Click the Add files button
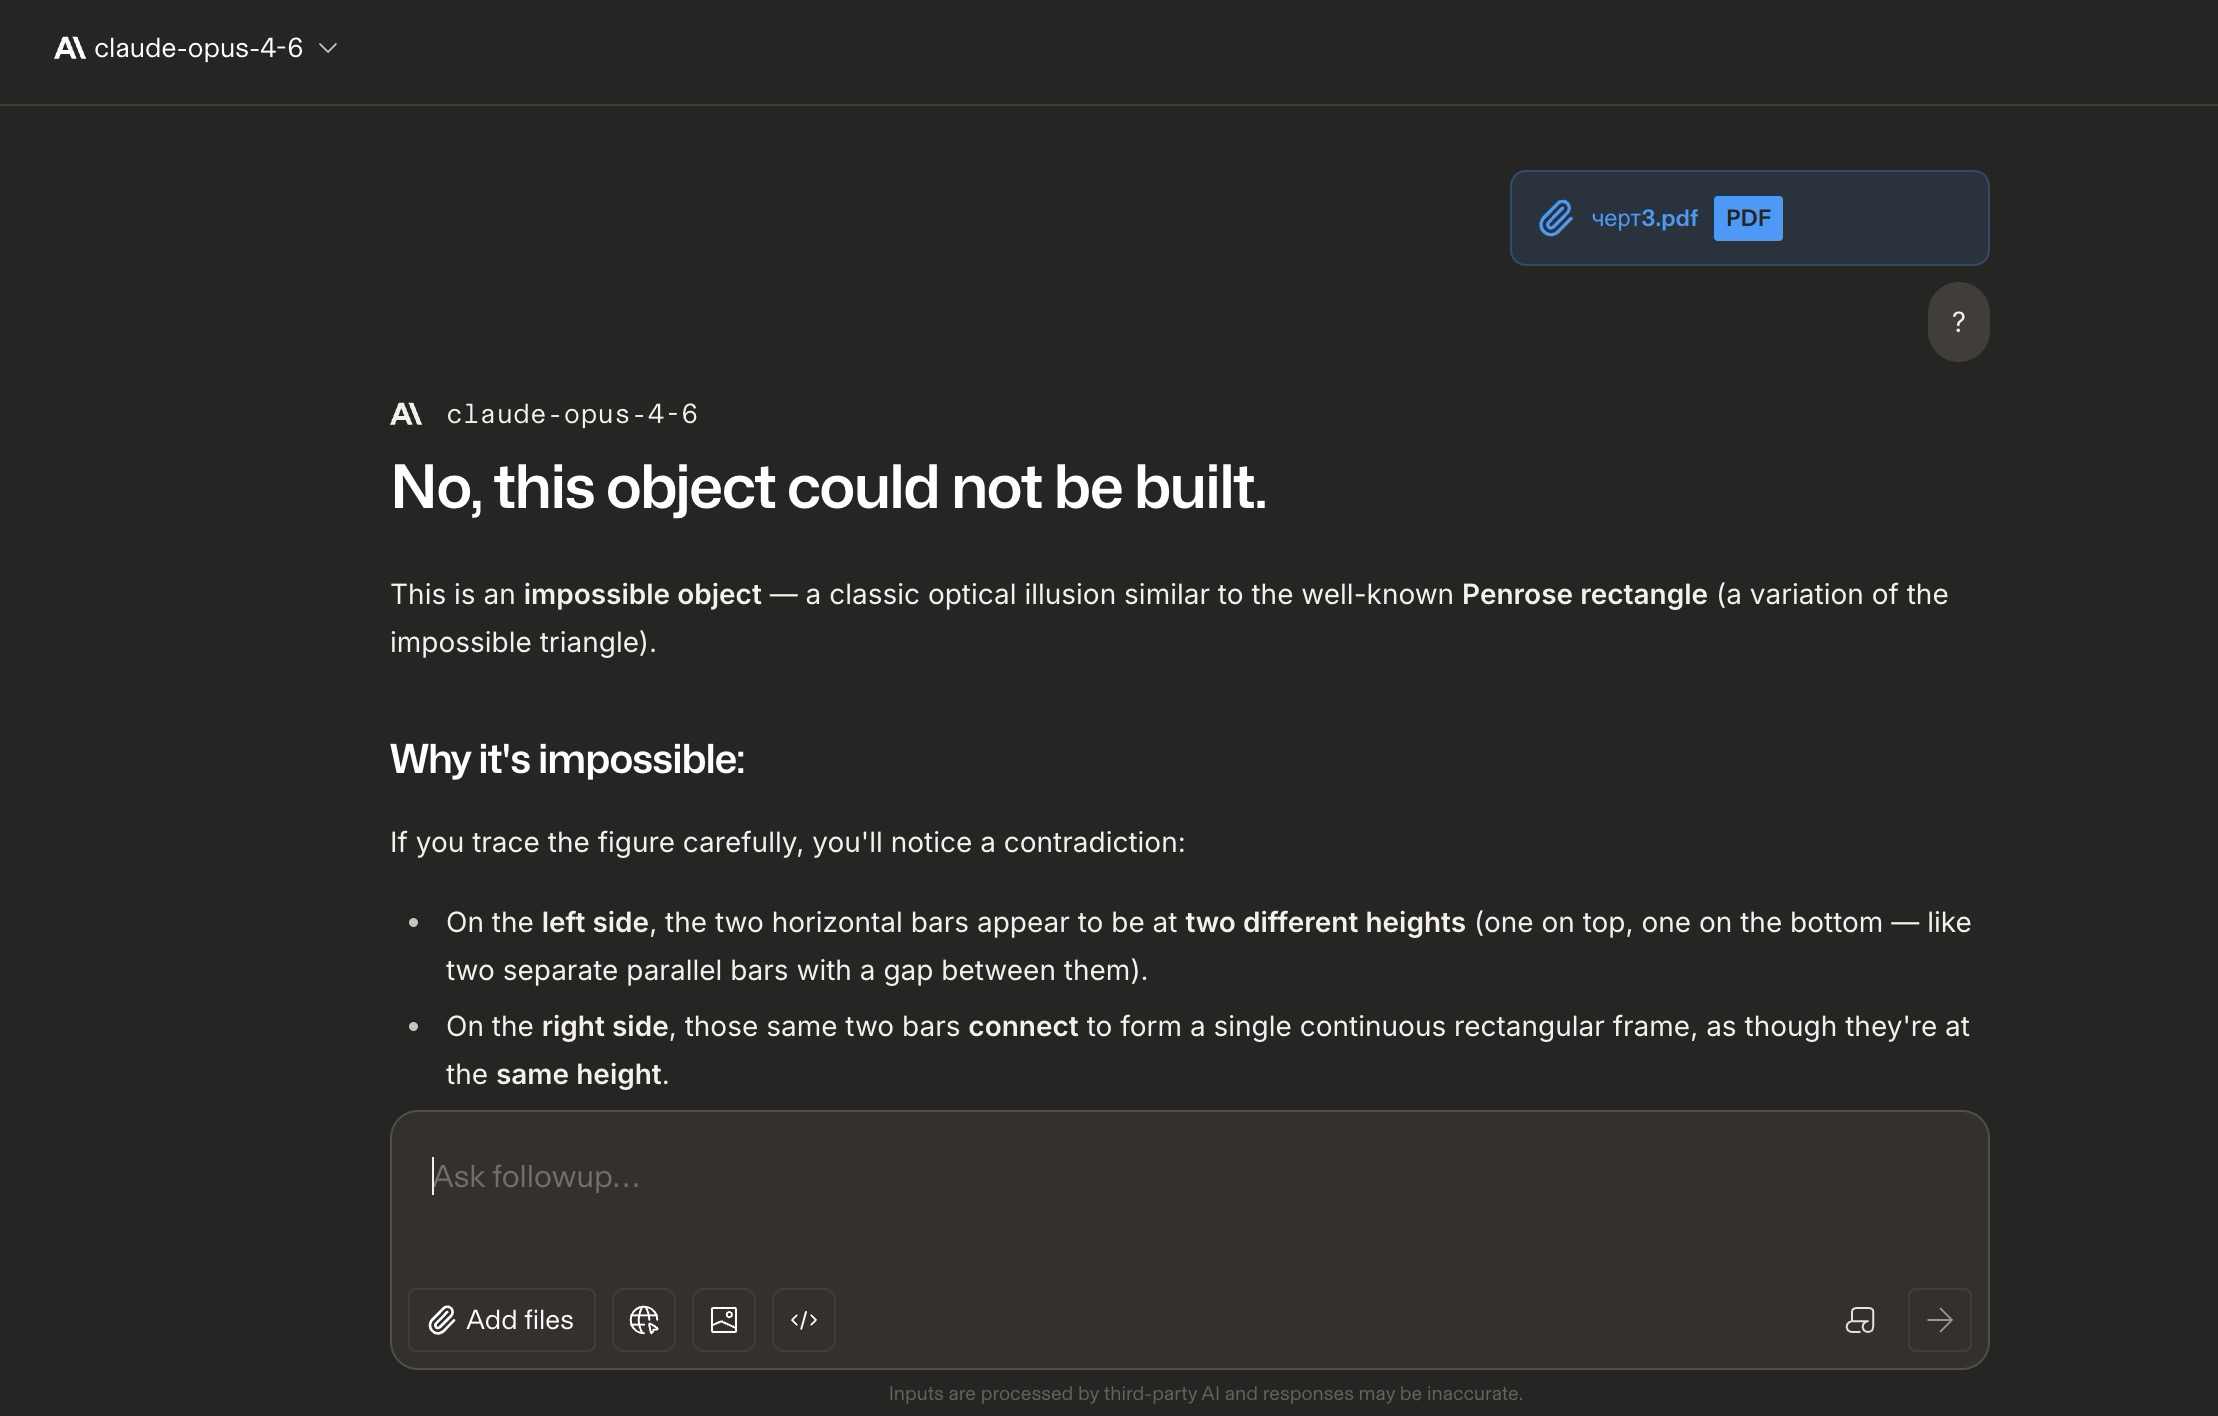Image resolution: width=2218 pixels, height=1416 pixels. click(502, 1320)
